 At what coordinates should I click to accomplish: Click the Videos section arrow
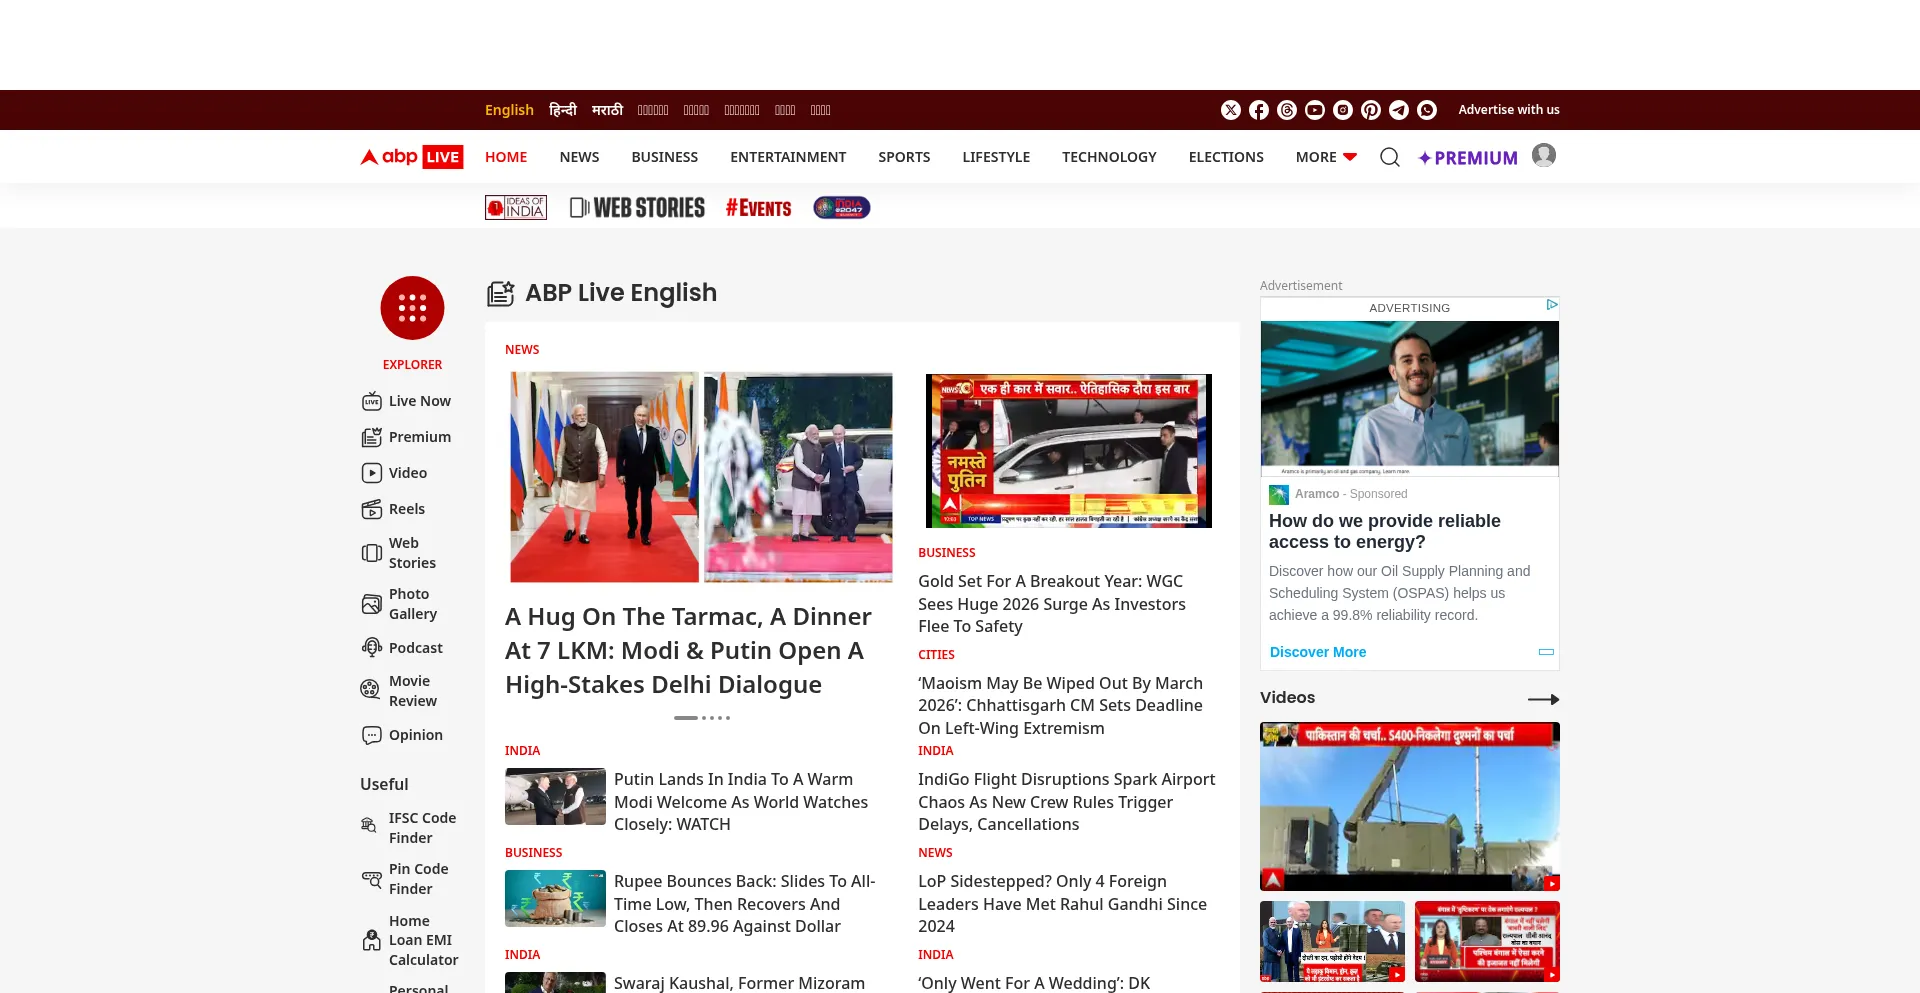click(1543, 699)
